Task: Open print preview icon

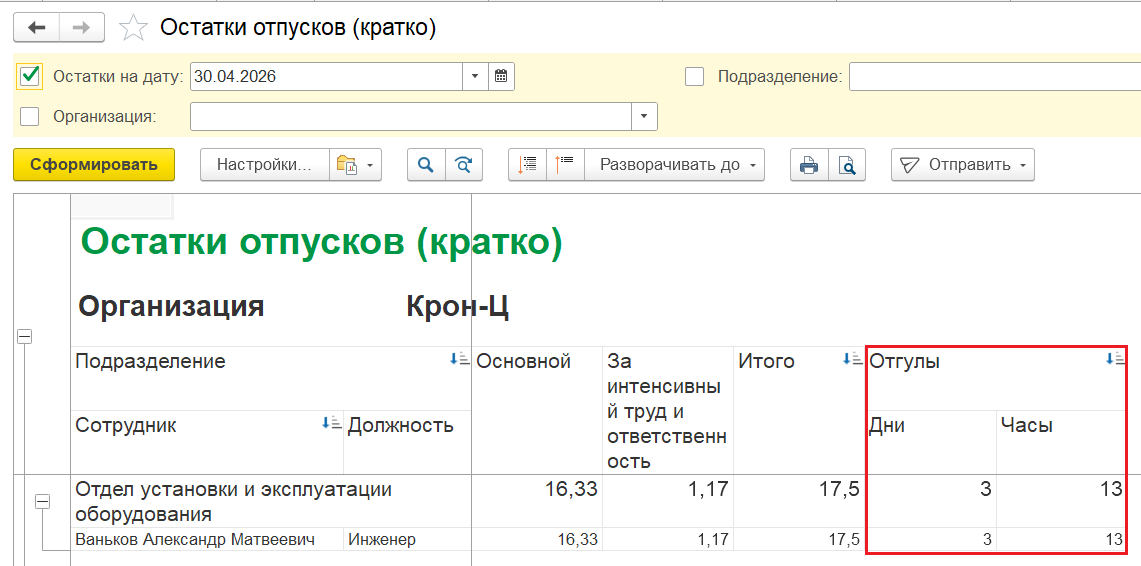Action: tap(847, 165)
